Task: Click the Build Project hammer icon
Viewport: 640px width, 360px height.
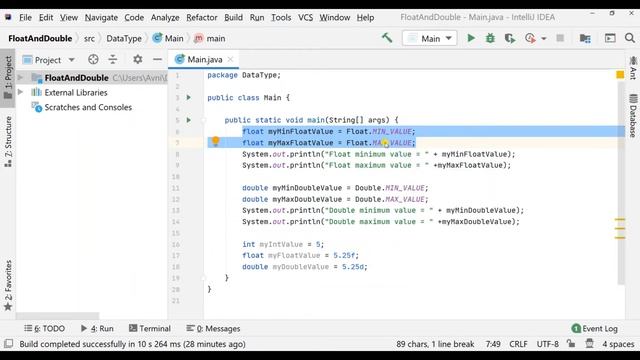Action: (x=387, y=38)
